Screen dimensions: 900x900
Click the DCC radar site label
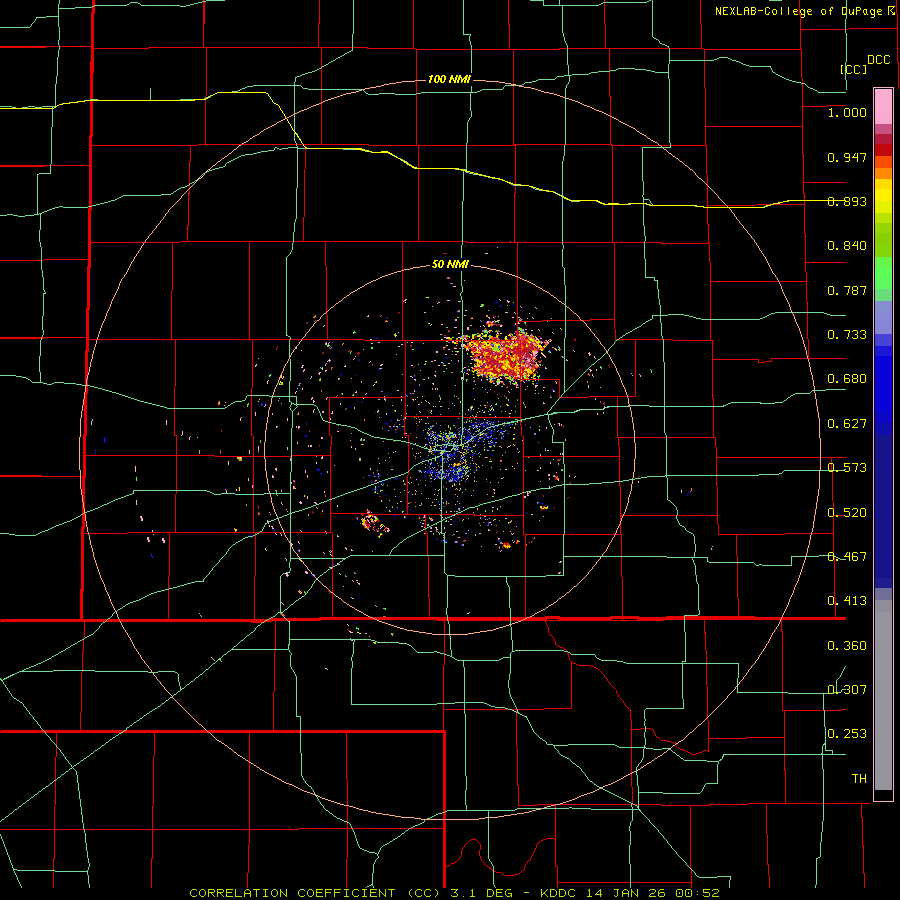(x=879, y=60)
